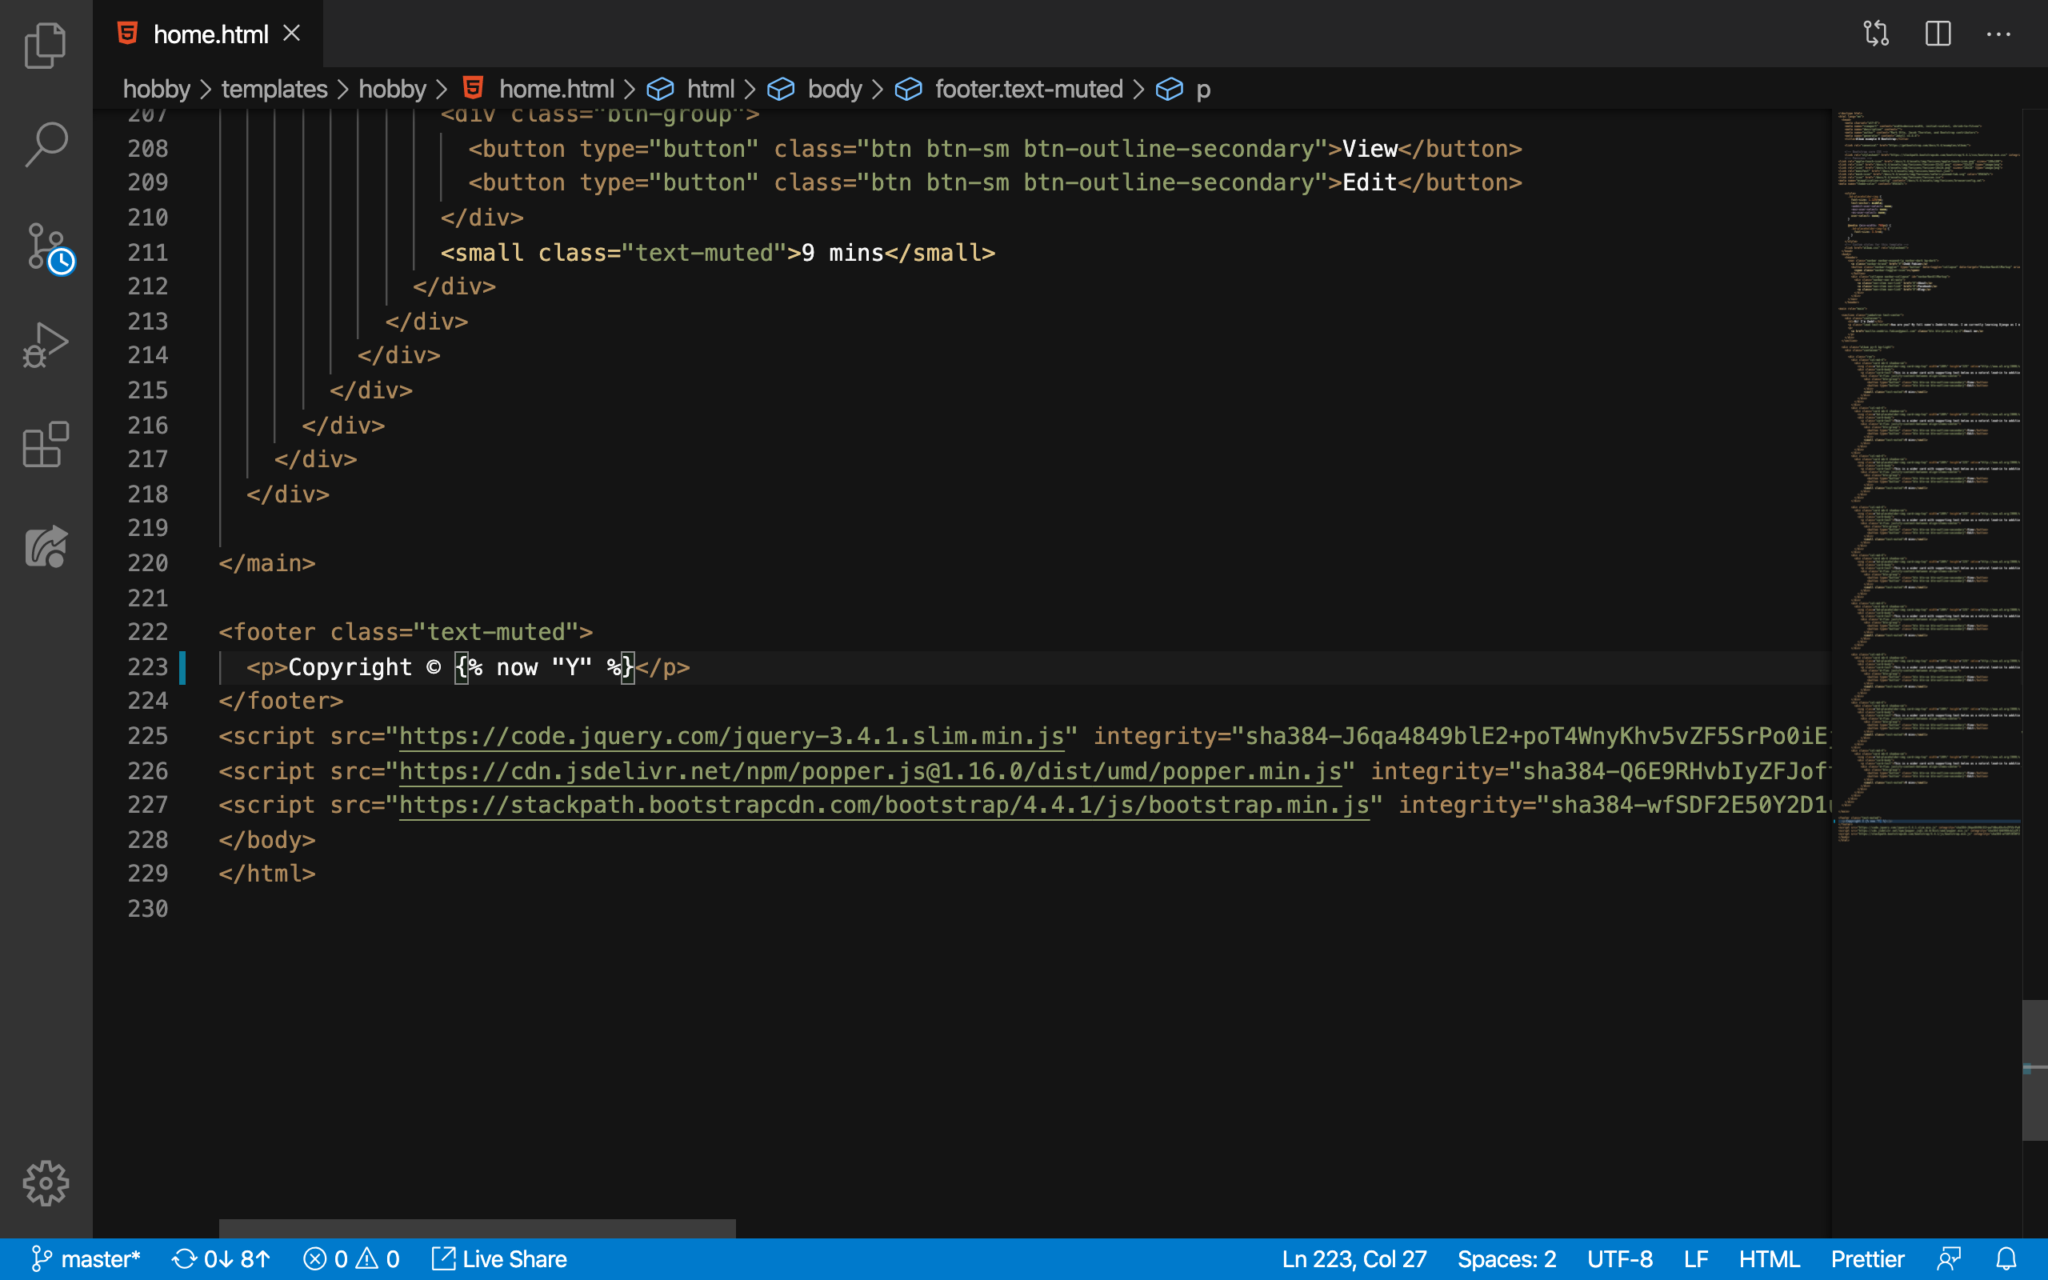Click Ln 223, Col 27 to go to line

(x=1354, y=1259)
